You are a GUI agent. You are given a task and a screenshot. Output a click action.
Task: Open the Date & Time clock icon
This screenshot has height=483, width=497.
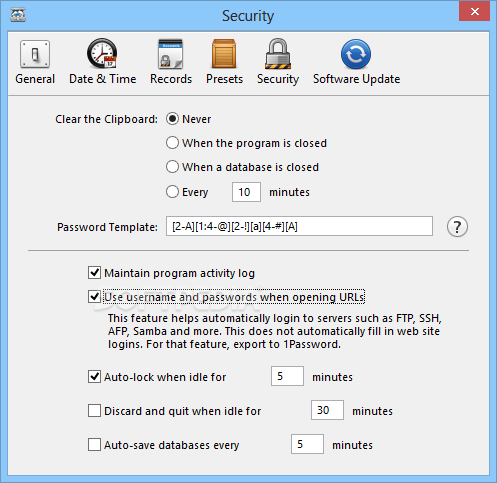click(102, 54)
